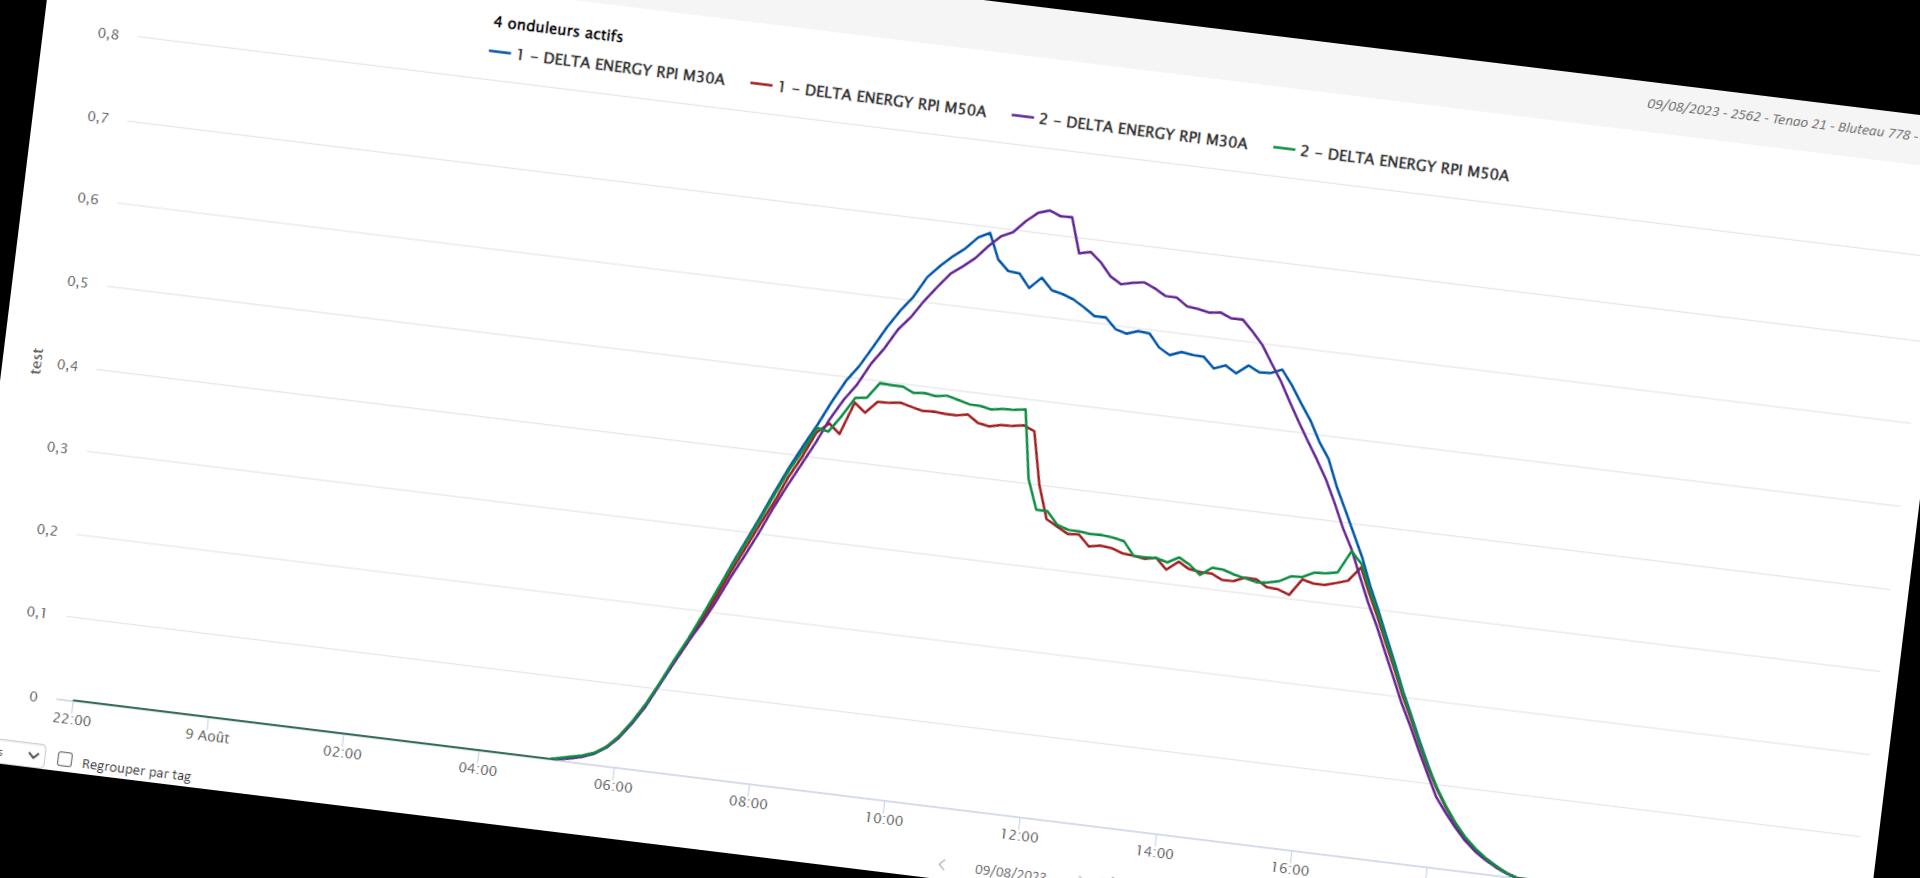
Task: Click the '10:00' x-axis label
Action: pyautogui.click(x=884, y=819)
